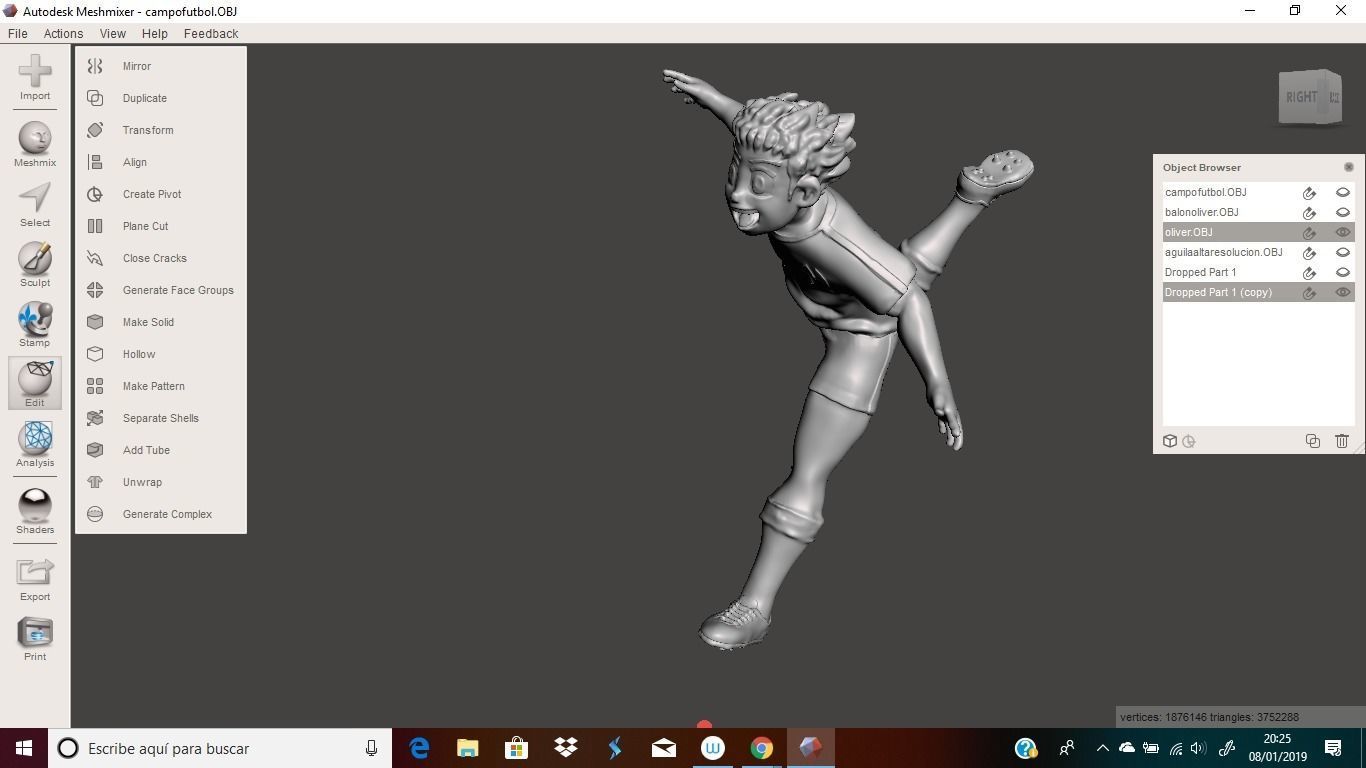1366x768 pixels.
Task: Close the Object Browser panel
Action: point(1348,167)
